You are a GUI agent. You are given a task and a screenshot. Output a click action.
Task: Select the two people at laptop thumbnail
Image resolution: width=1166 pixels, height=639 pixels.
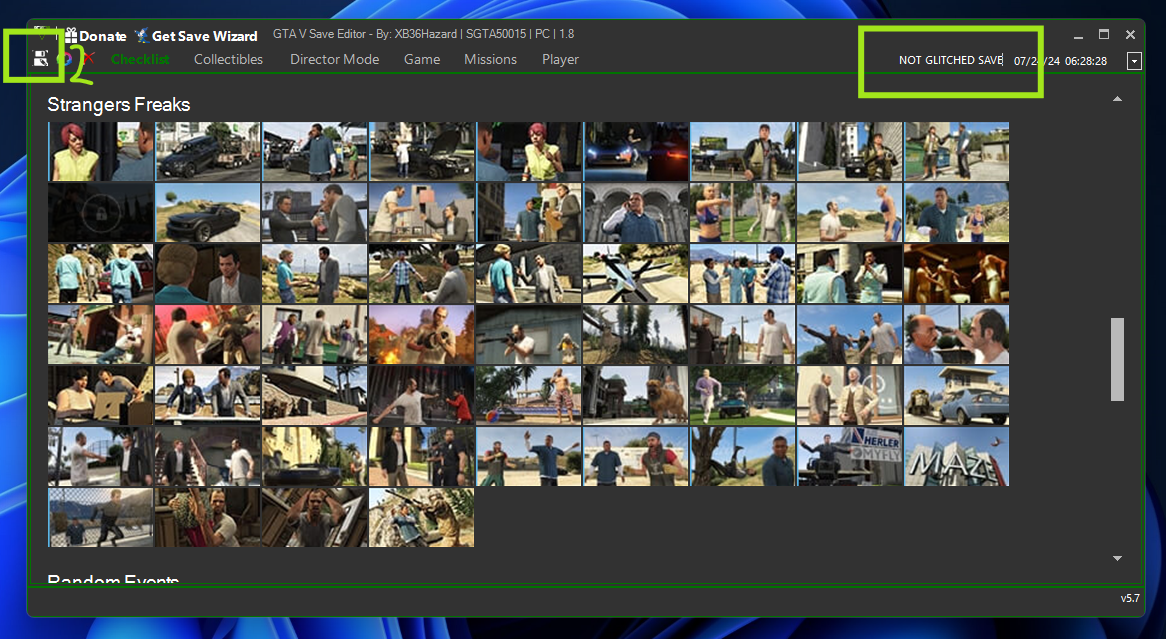[100, 396]
